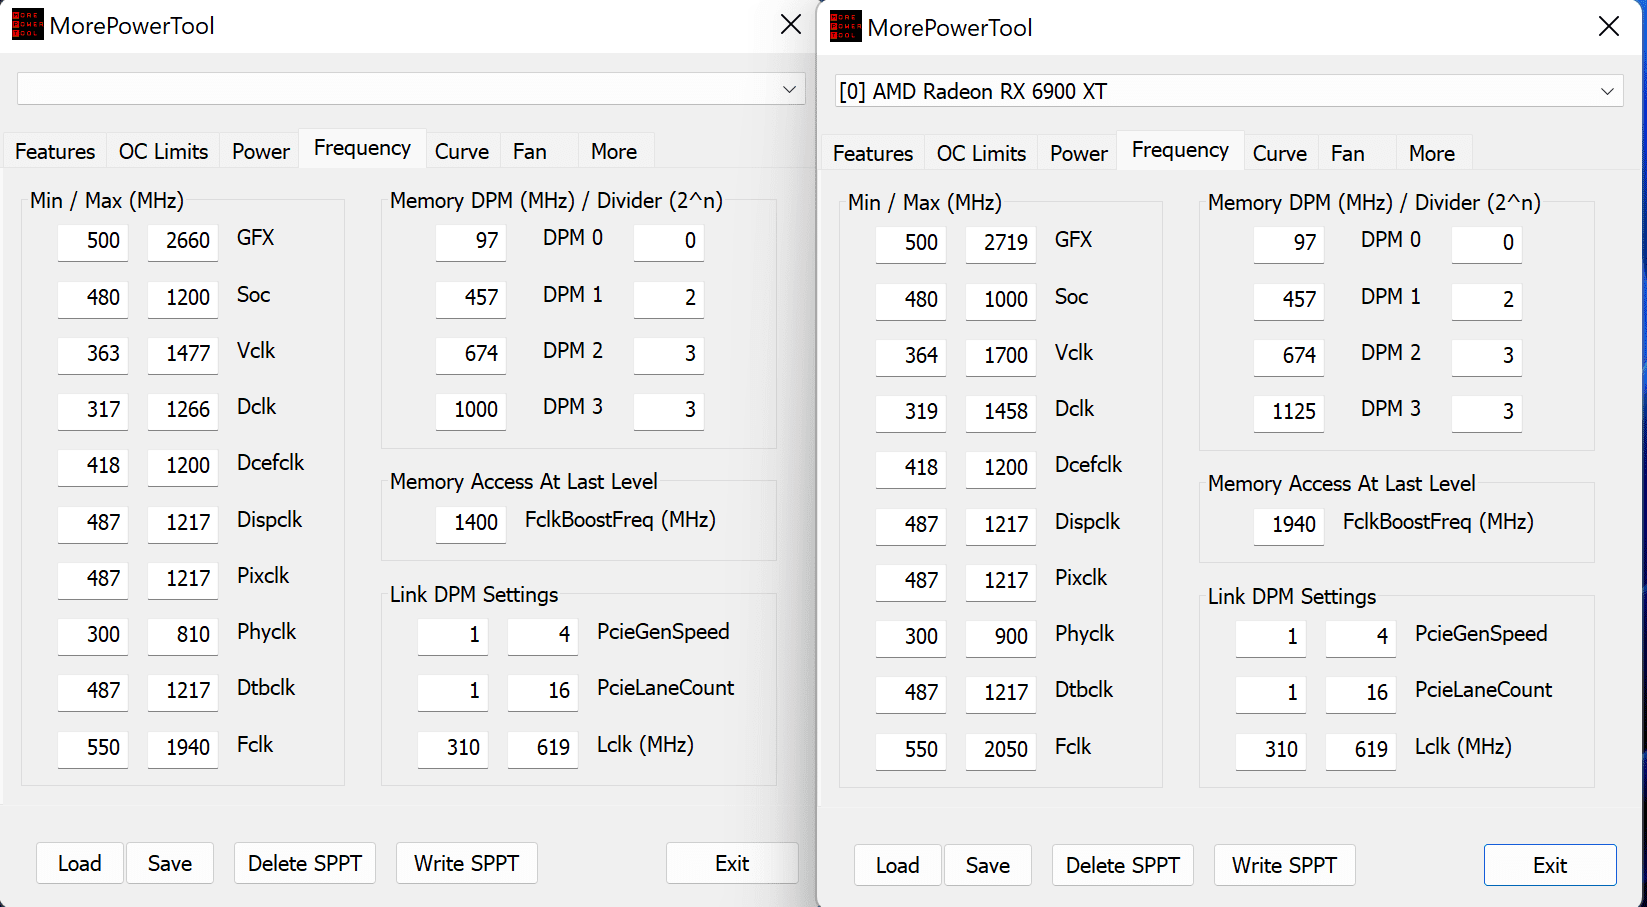
Task: Edit DPM 0 memory field 97 in left window
Action: click(x=471, y=241)
